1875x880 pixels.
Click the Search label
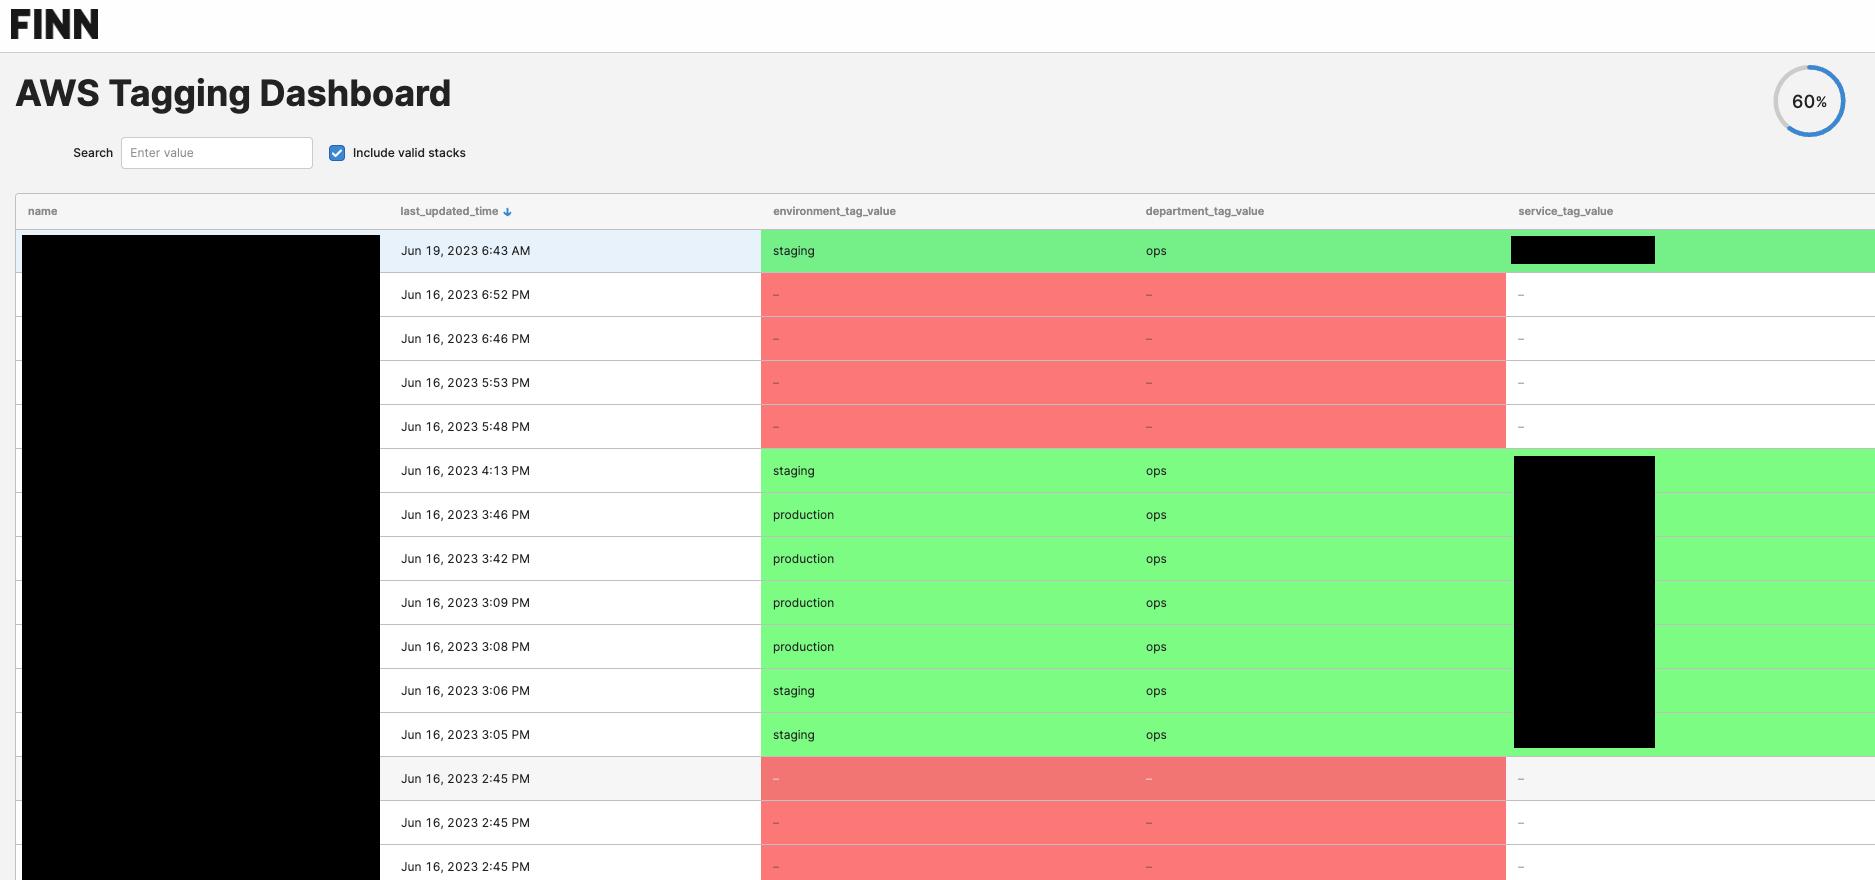(x=93, y=153)
